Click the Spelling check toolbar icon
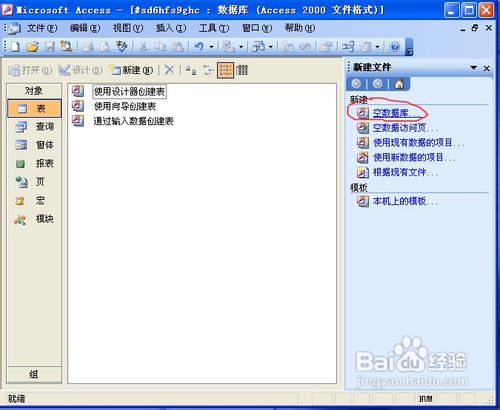This screenshot has height=410, width=500. pos(122,47)
